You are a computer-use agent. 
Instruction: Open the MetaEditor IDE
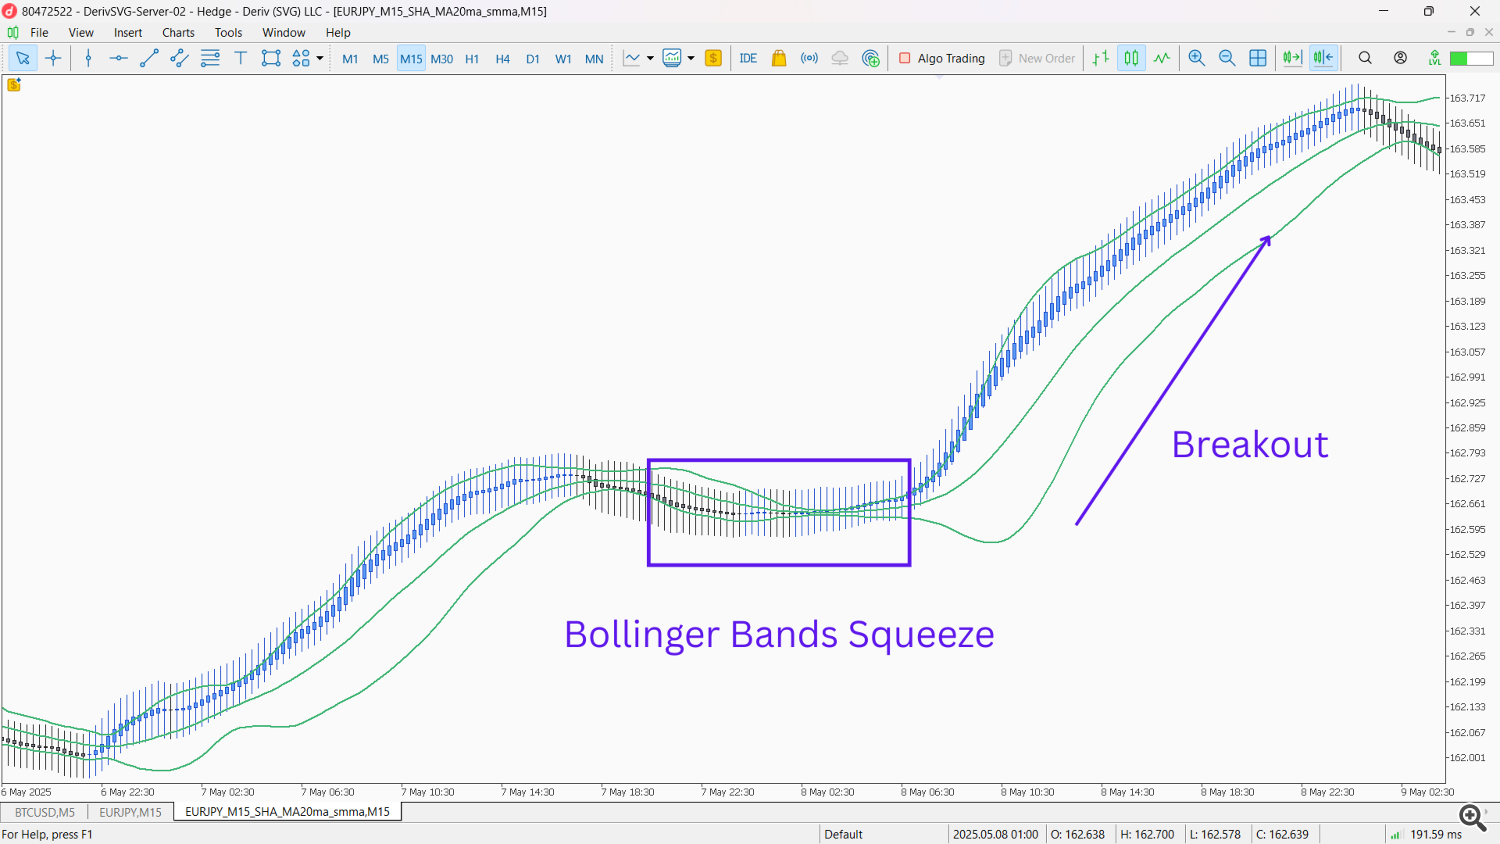click(748, 58)
